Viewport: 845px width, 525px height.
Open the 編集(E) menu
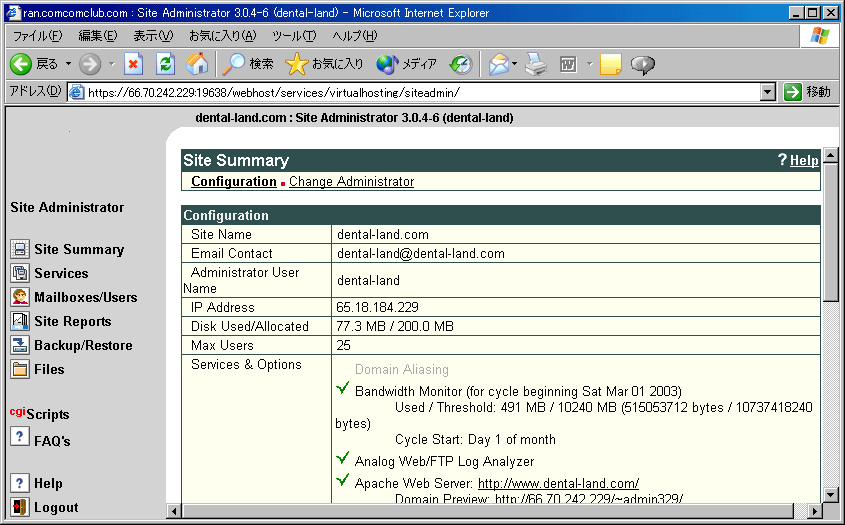[98, 36]
